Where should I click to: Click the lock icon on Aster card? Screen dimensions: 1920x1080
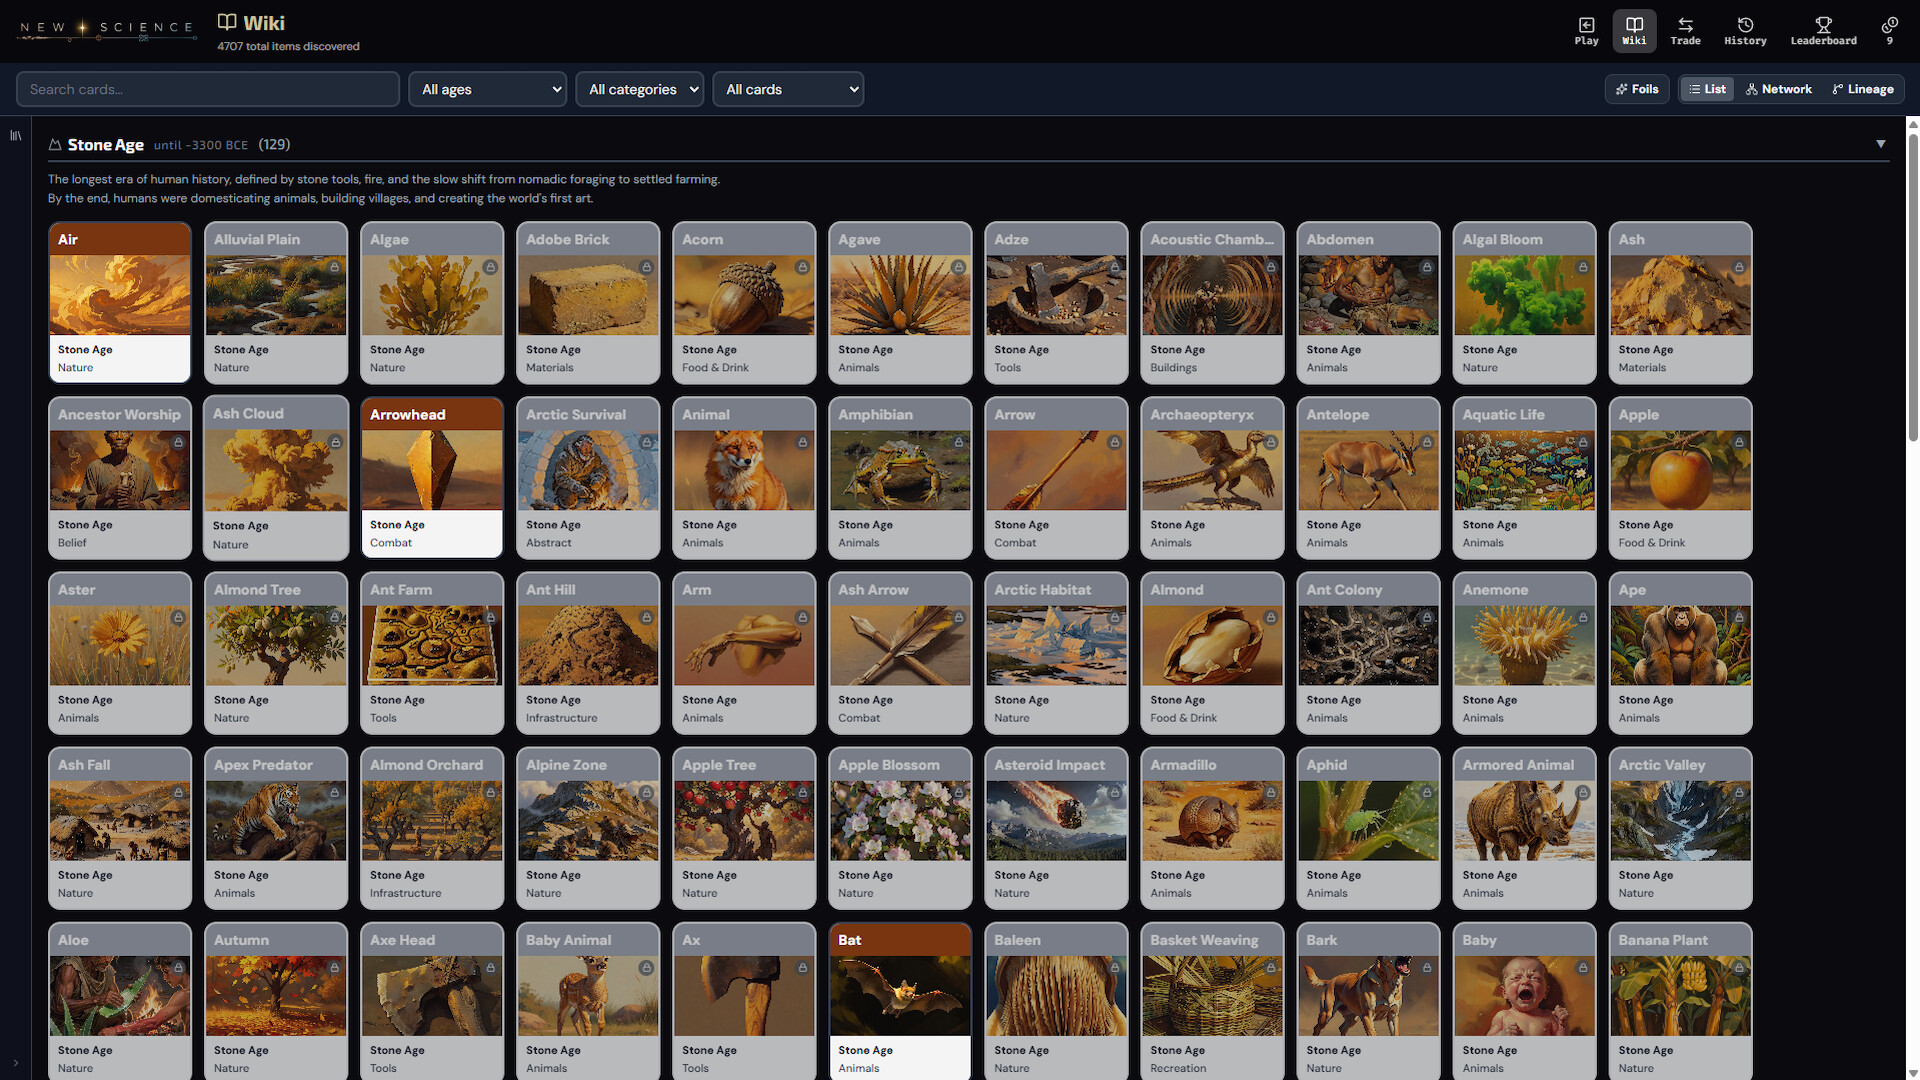point(179,618)
